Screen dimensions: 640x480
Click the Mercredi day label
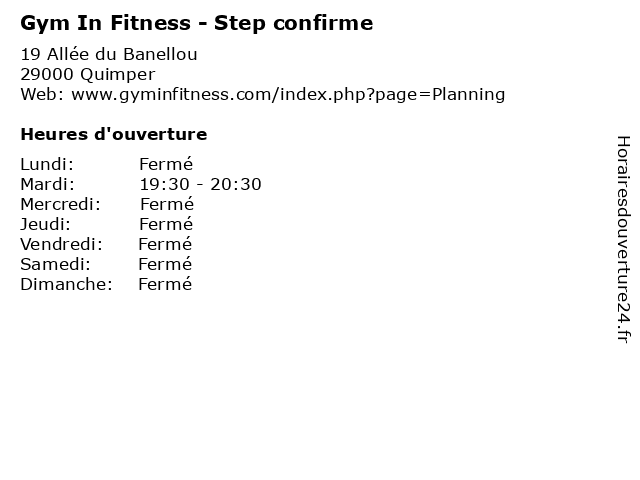[60, 204]
